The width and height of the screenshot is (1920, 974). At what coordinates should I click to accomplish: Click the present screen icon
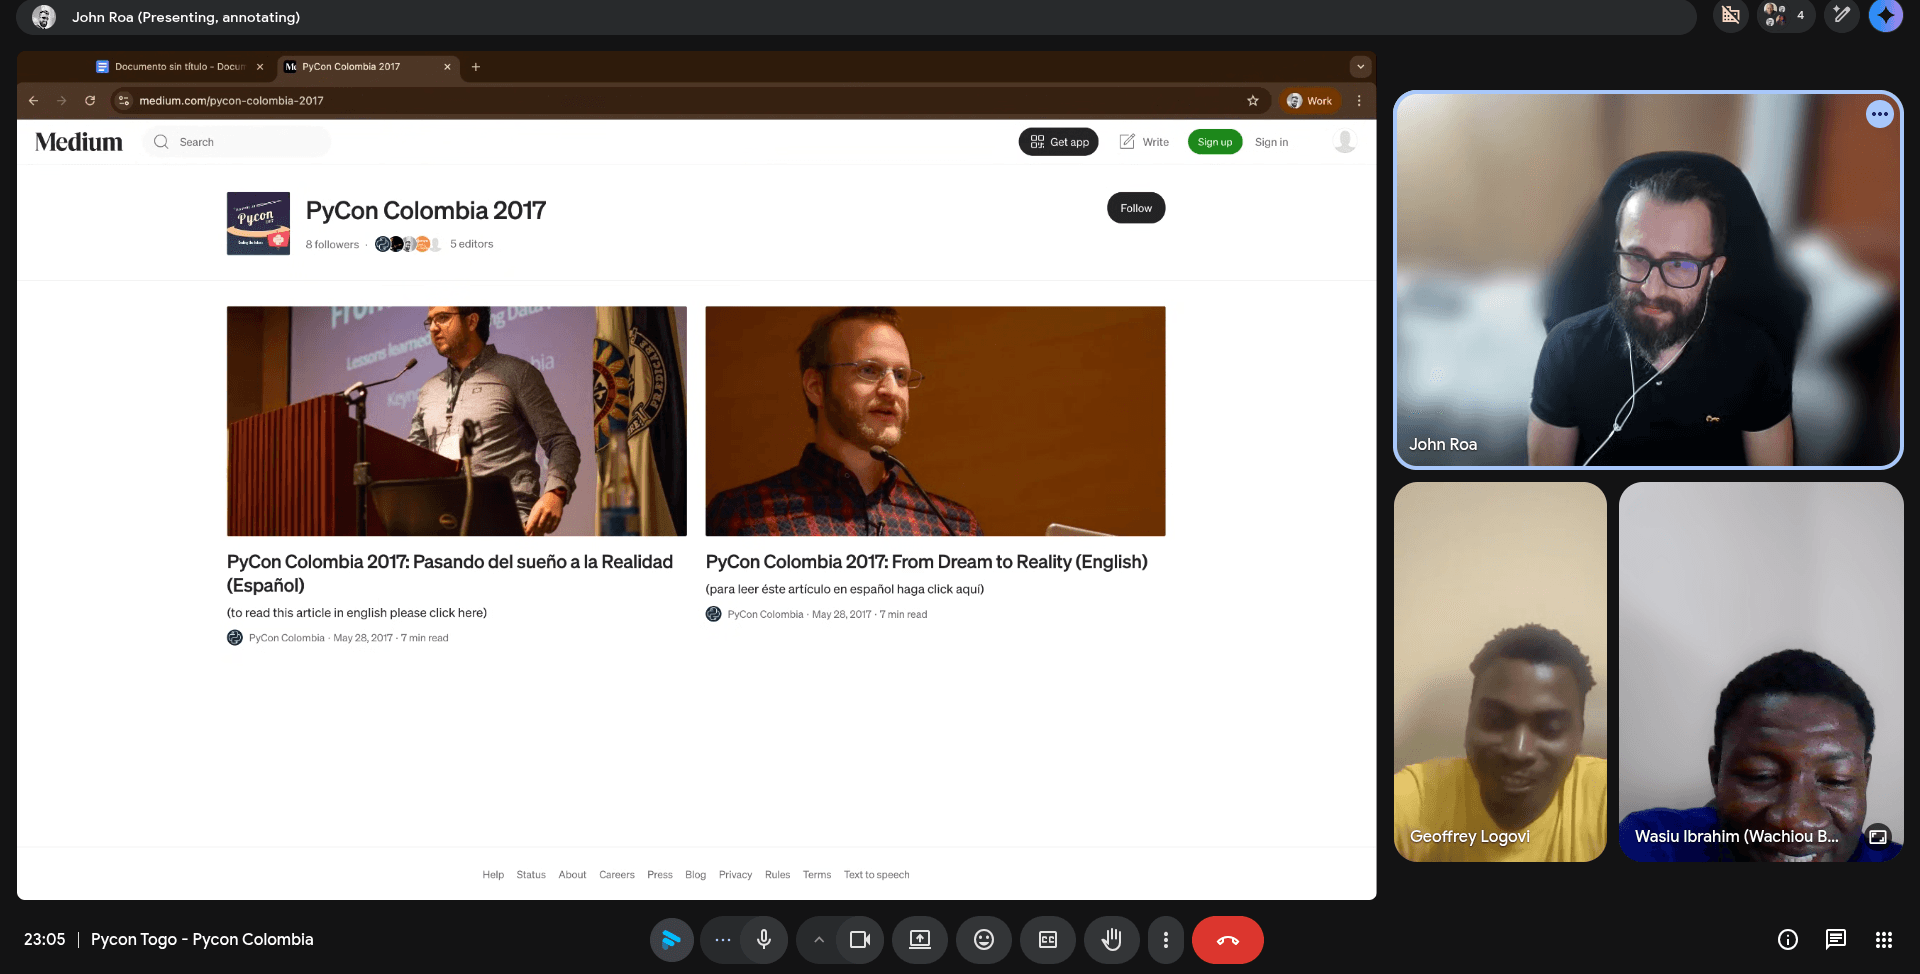(920, 940)
